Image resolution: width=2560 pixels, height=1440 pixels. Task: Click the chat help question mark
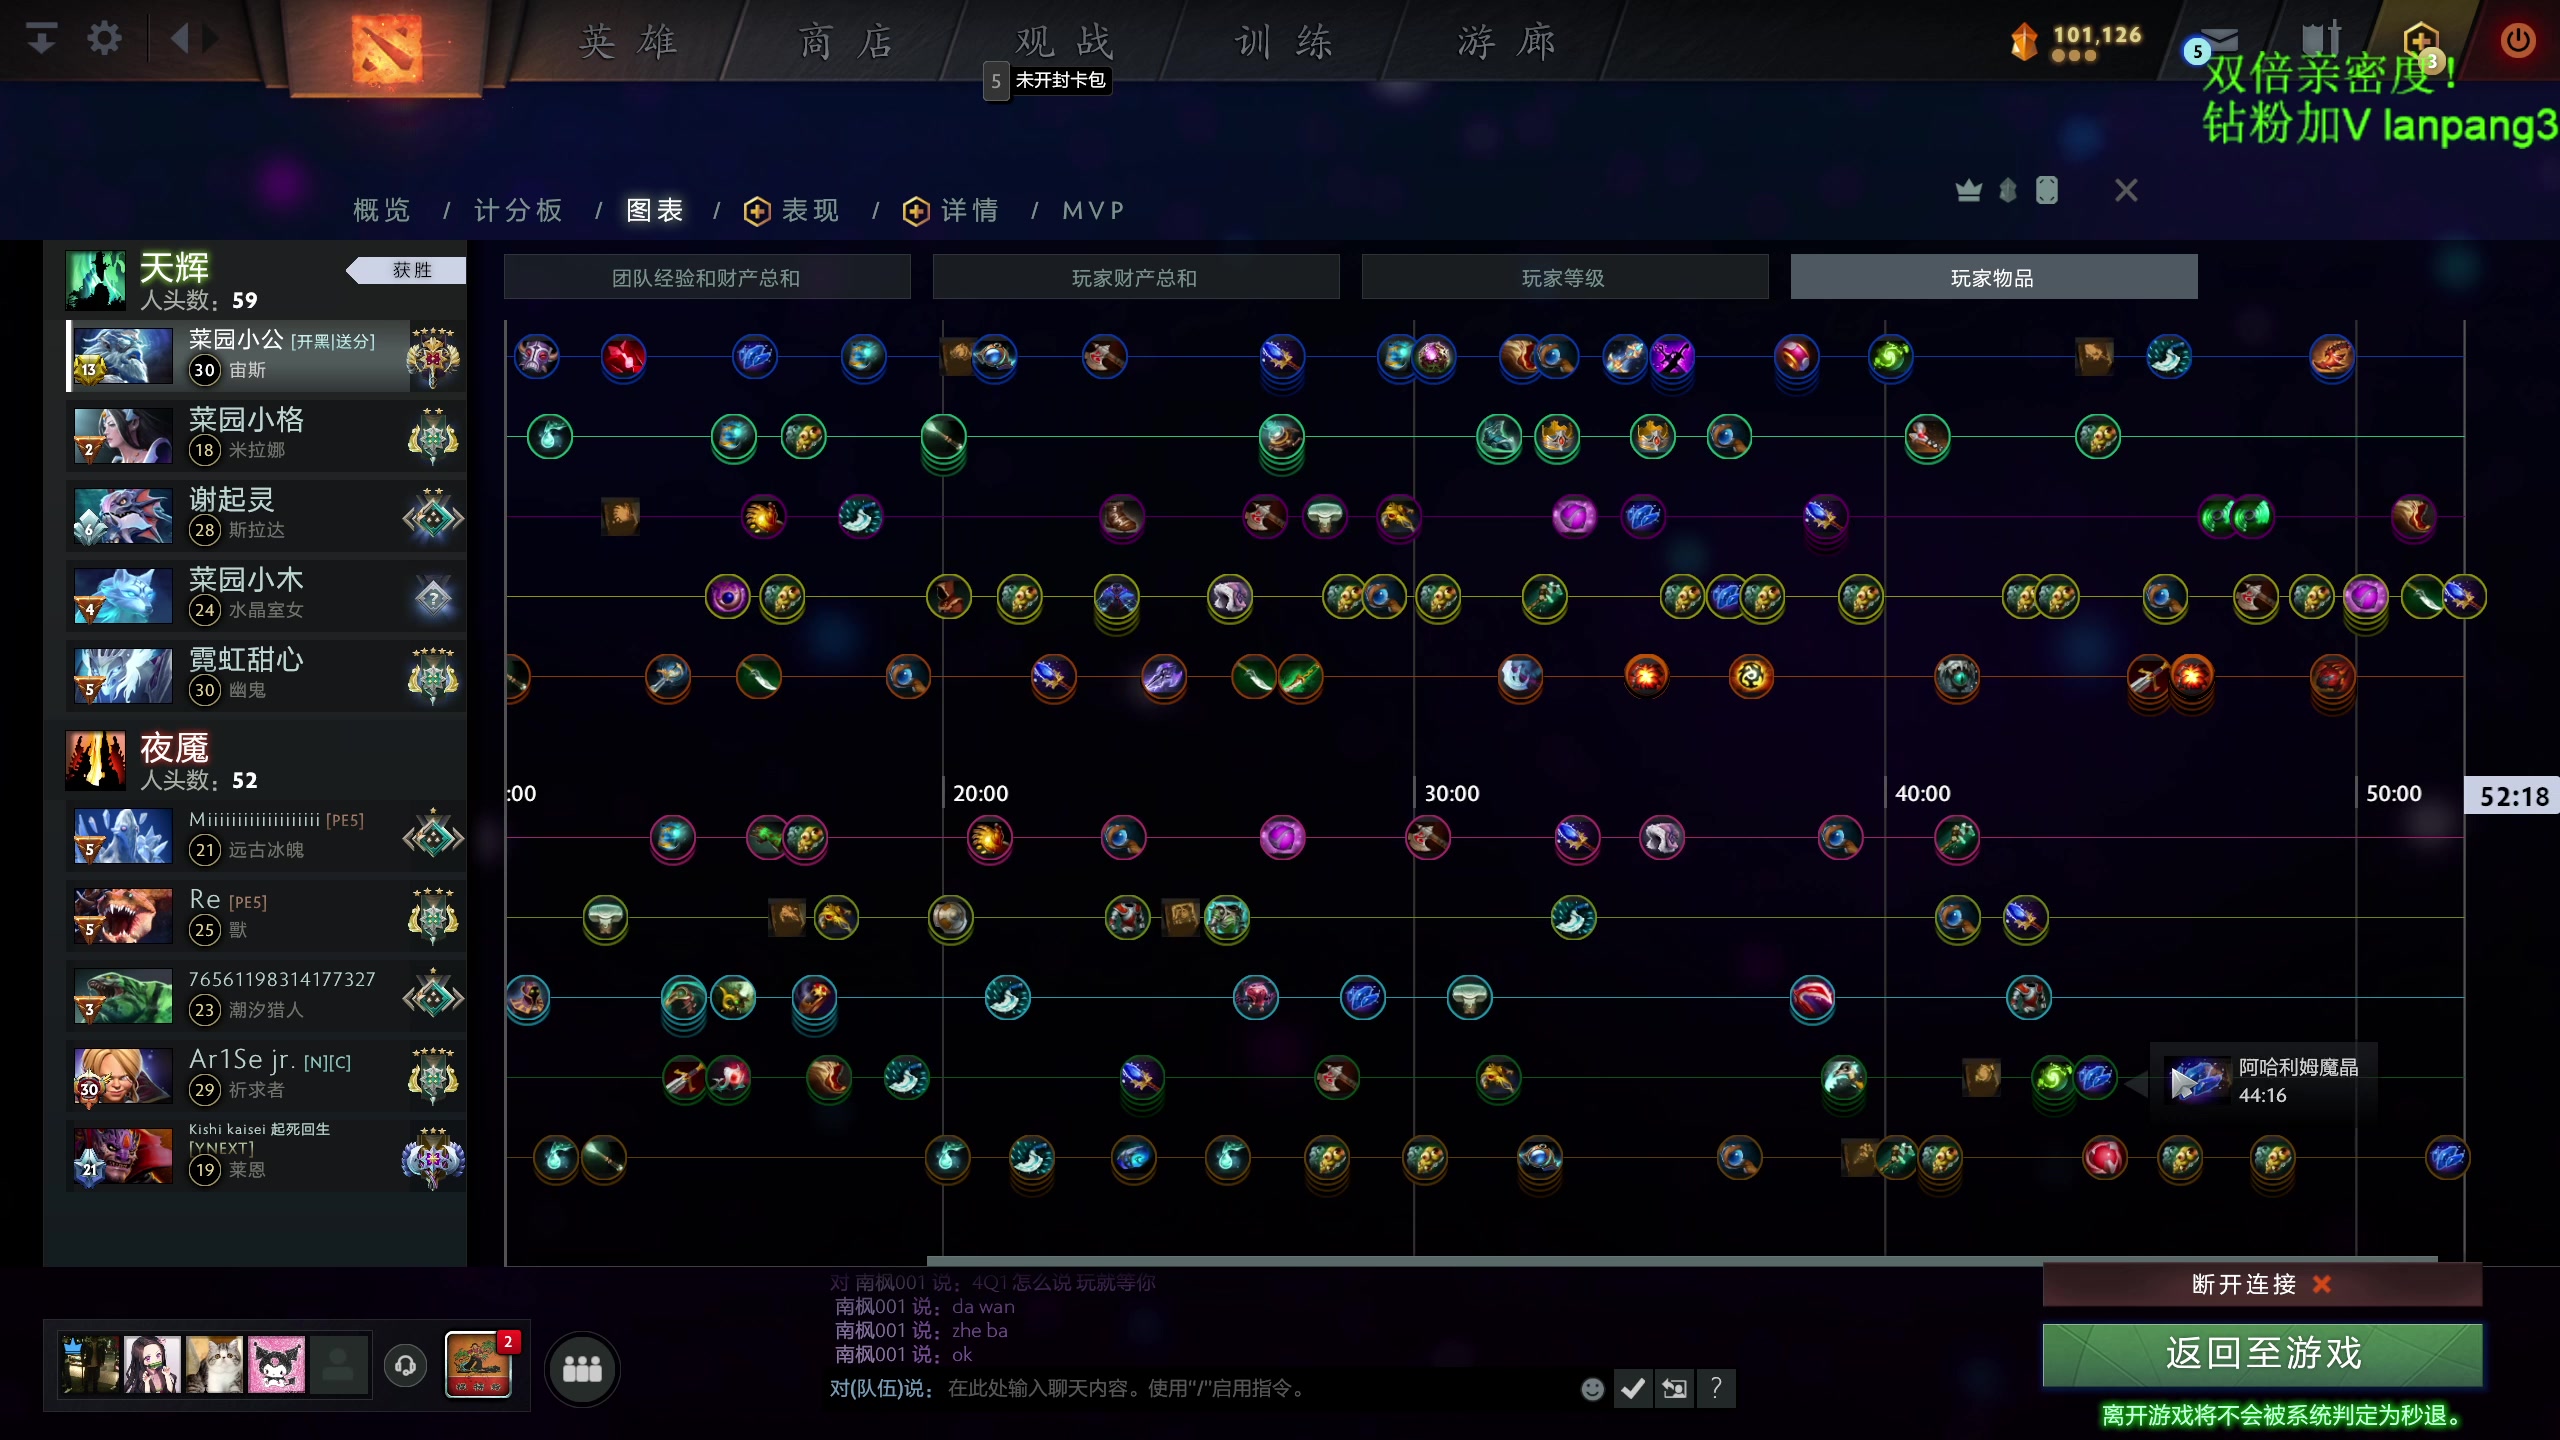point(1716,1388)
